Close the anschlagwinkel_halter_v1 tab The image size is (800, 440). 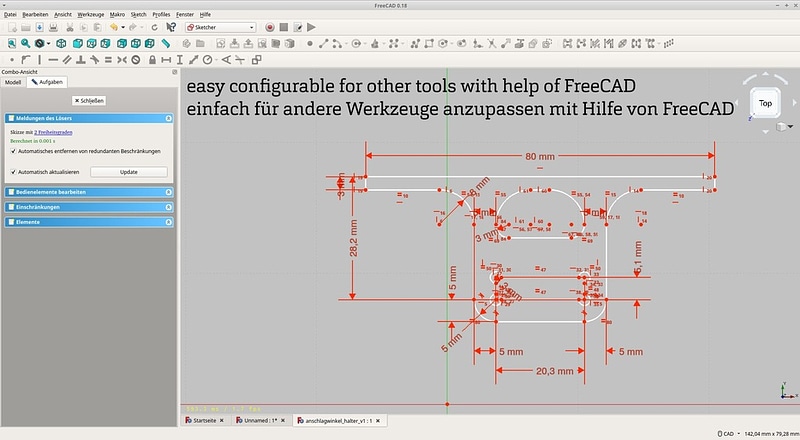(x=378, y=421)
